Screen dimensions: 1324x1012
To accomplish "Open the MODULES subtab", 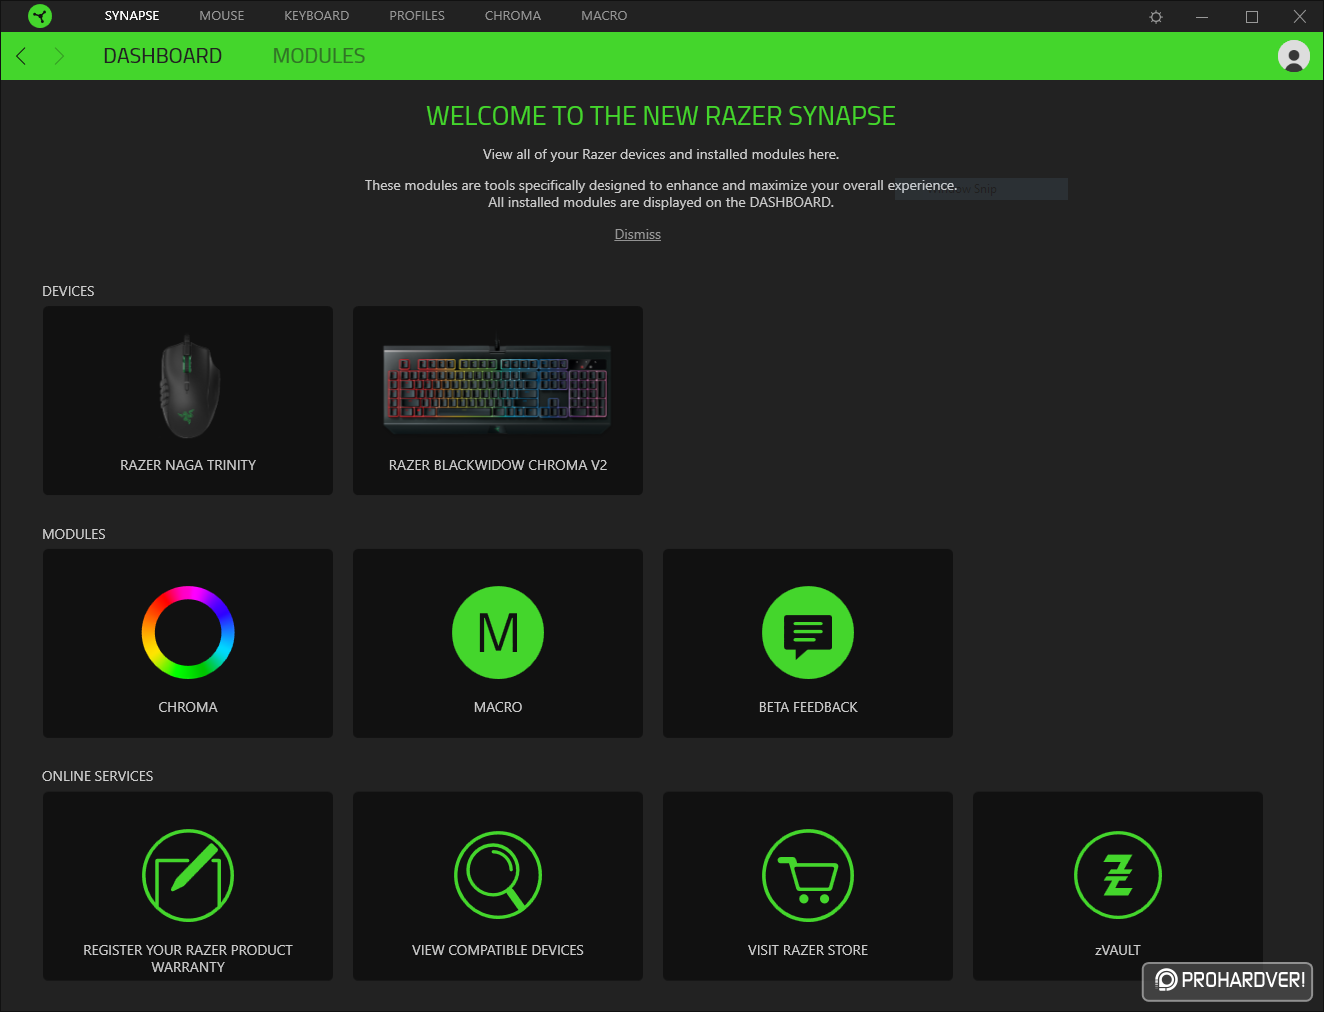I will (x=319, y=56).
